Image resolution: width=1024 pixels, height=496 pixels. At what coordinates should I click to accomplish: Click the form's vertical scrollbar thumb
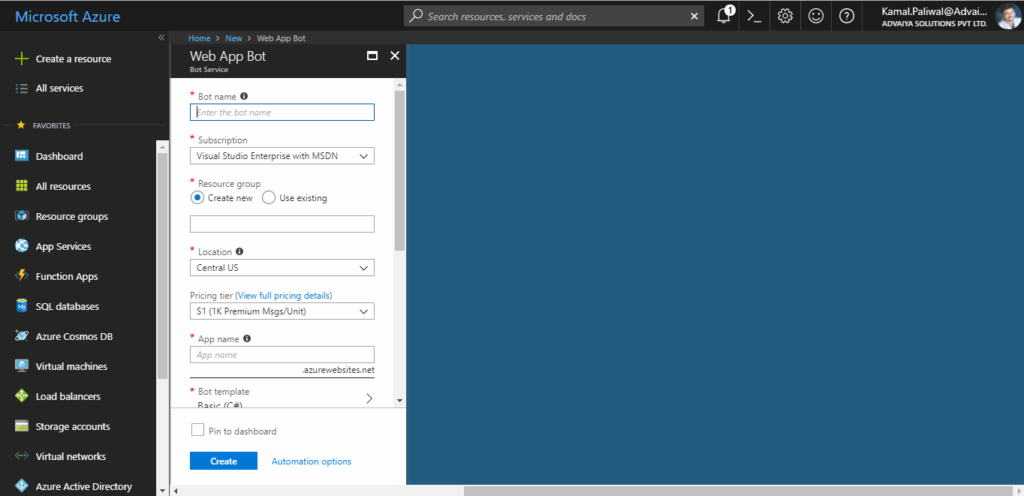(x=400, y=171)
